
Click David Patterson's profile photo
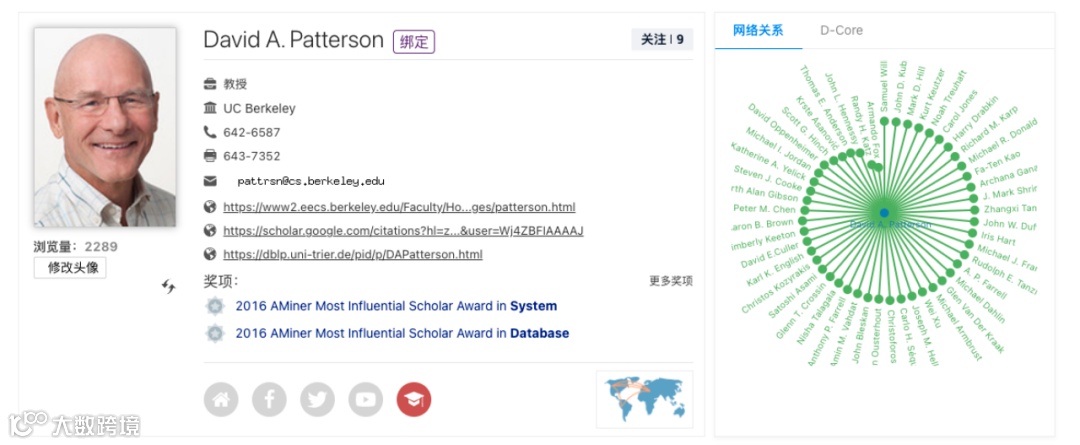[x=105, y=127]
